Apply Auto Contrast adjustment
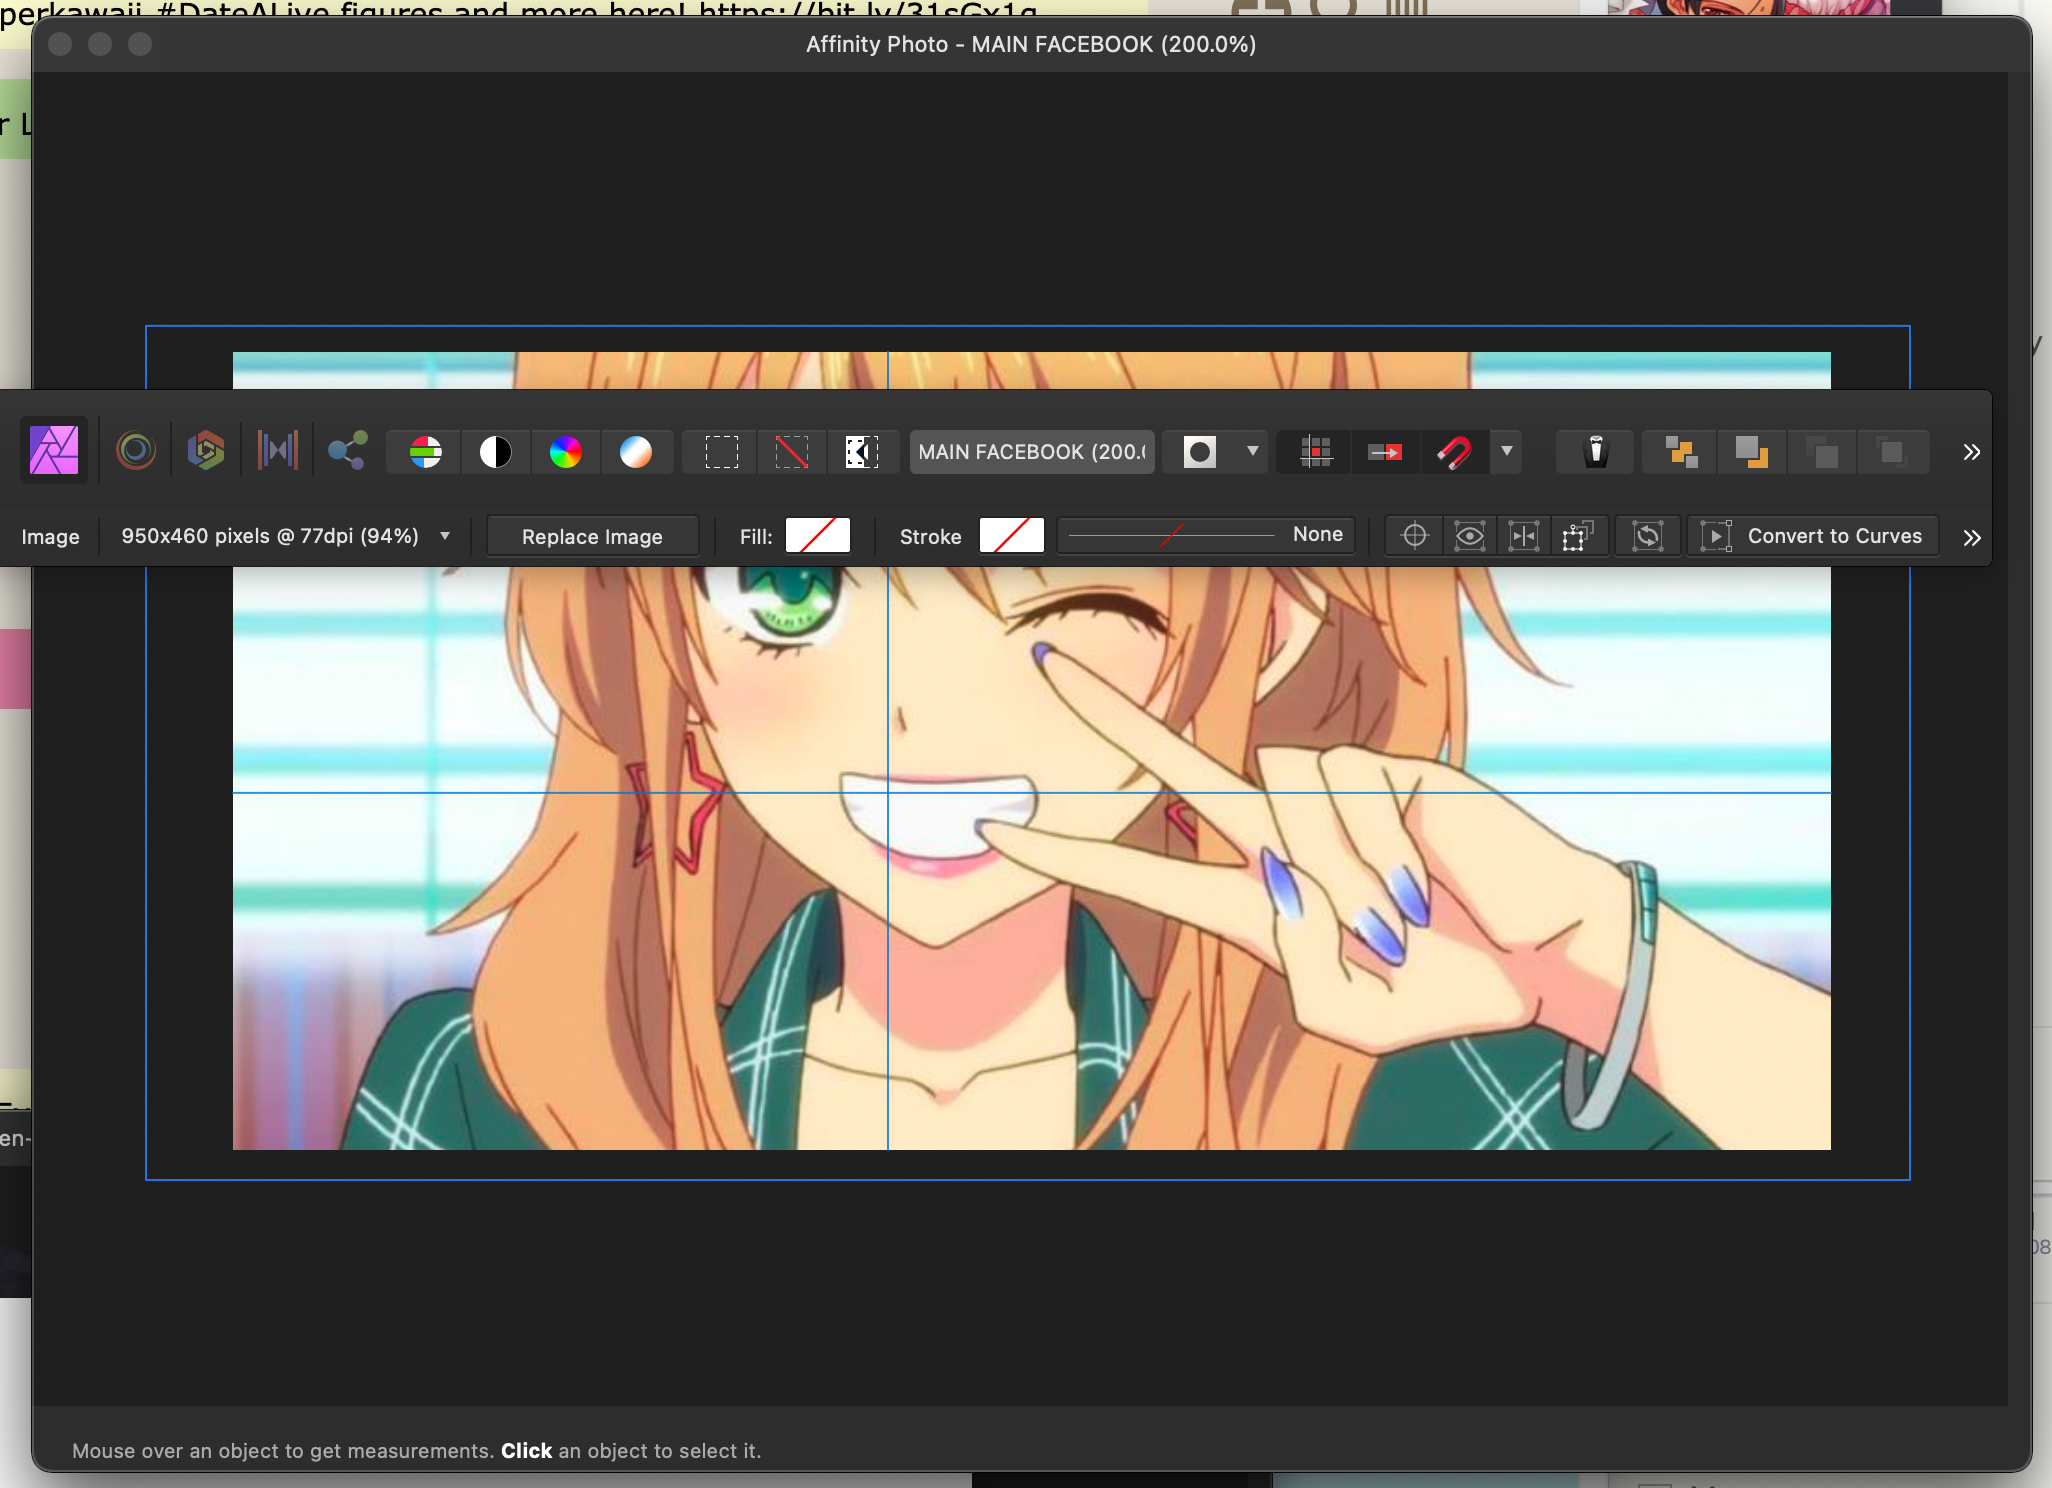 click(x=496, y=452)
